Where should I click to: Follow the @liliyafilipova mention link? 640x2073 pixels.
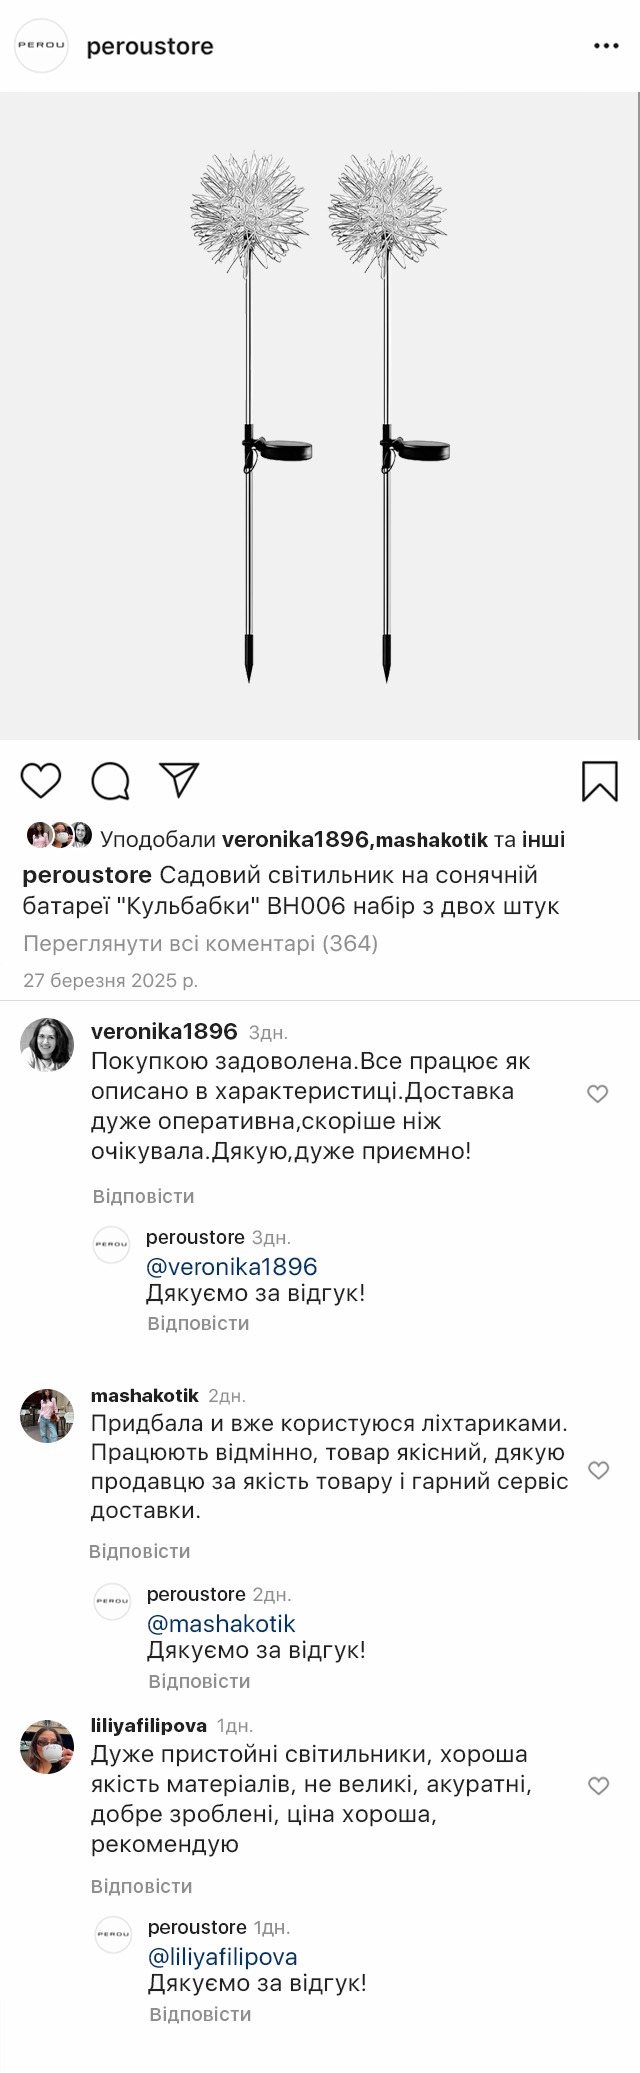point(222,1957)
